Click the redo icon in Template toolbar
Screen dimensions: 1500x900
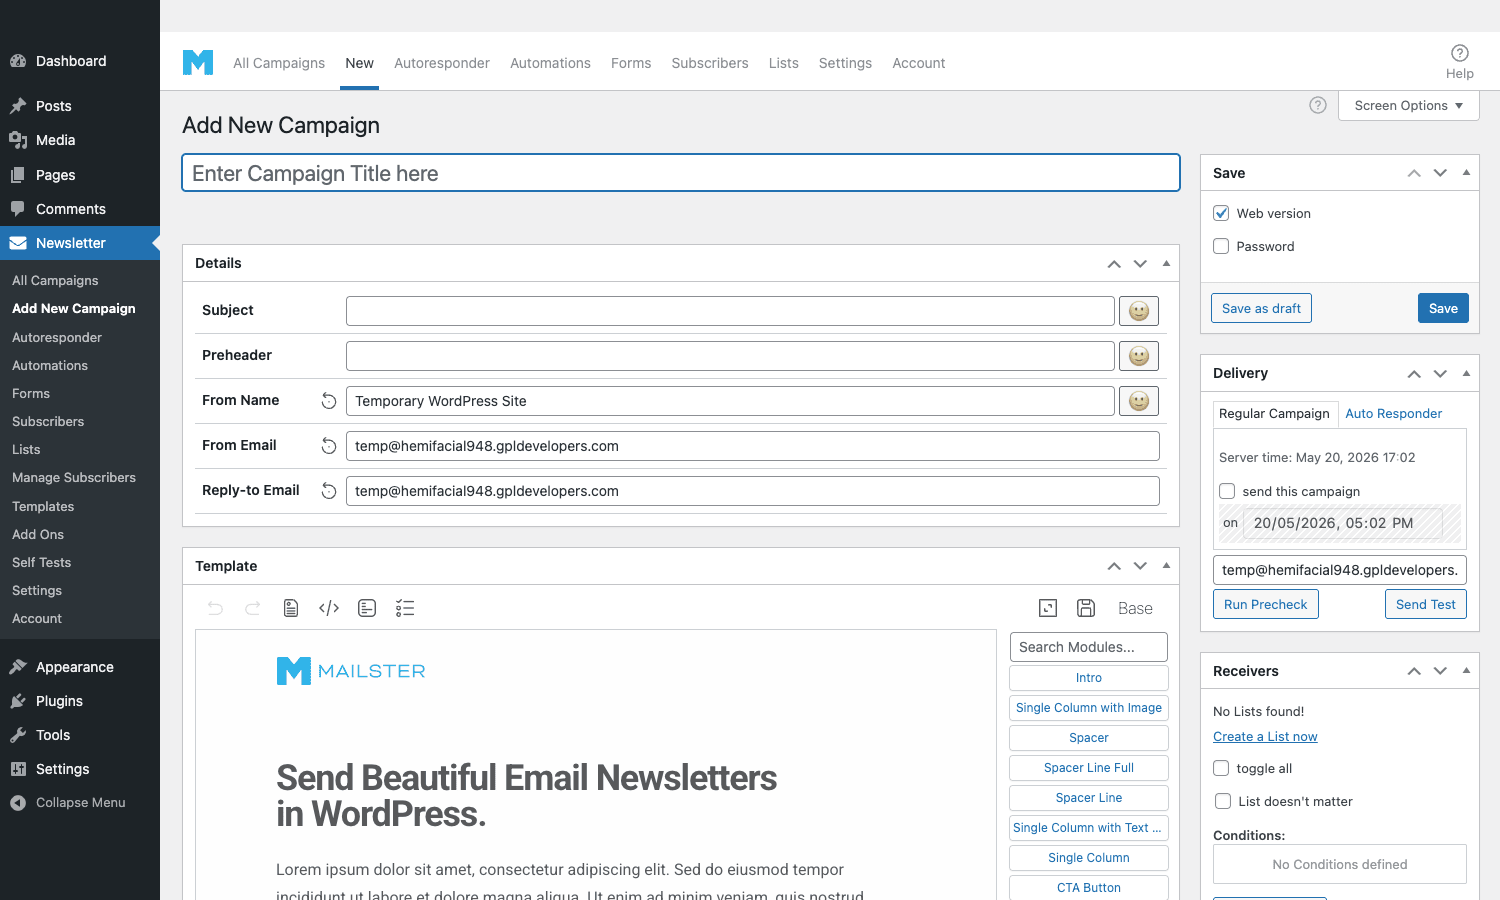click(253, 608)
